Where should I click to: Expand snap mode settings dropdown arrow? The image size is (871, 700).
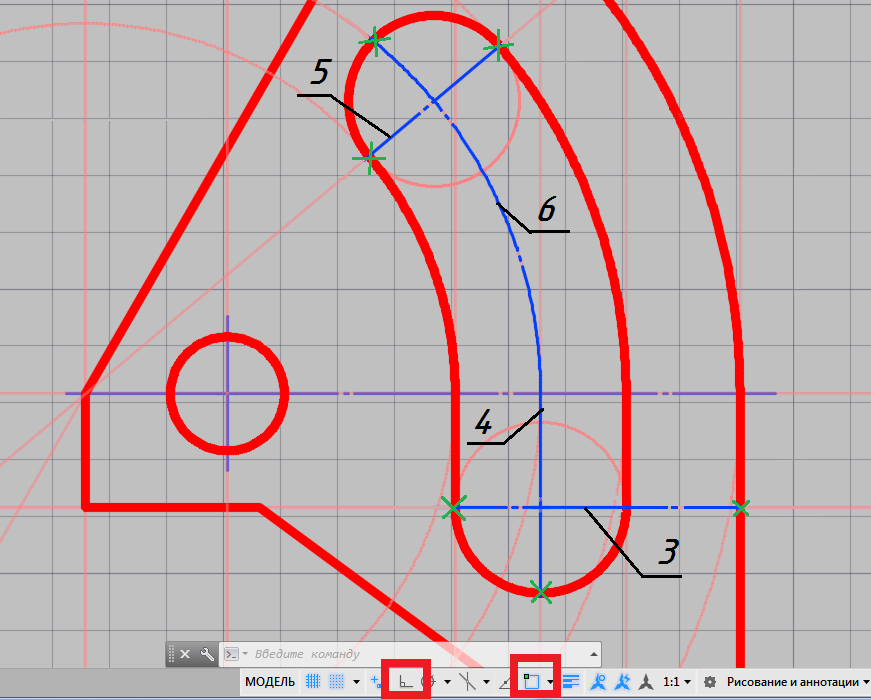(356, 682)
